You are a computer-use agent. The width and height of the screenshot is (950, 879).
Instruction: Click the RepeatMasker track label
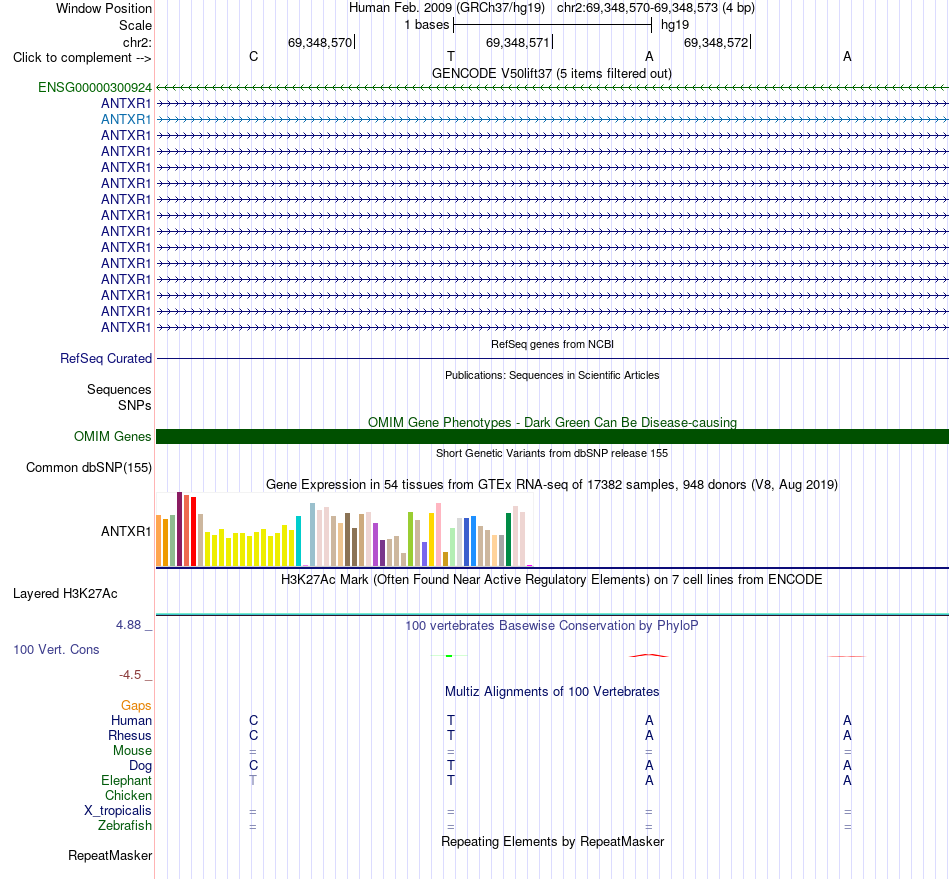pos(110,855)
